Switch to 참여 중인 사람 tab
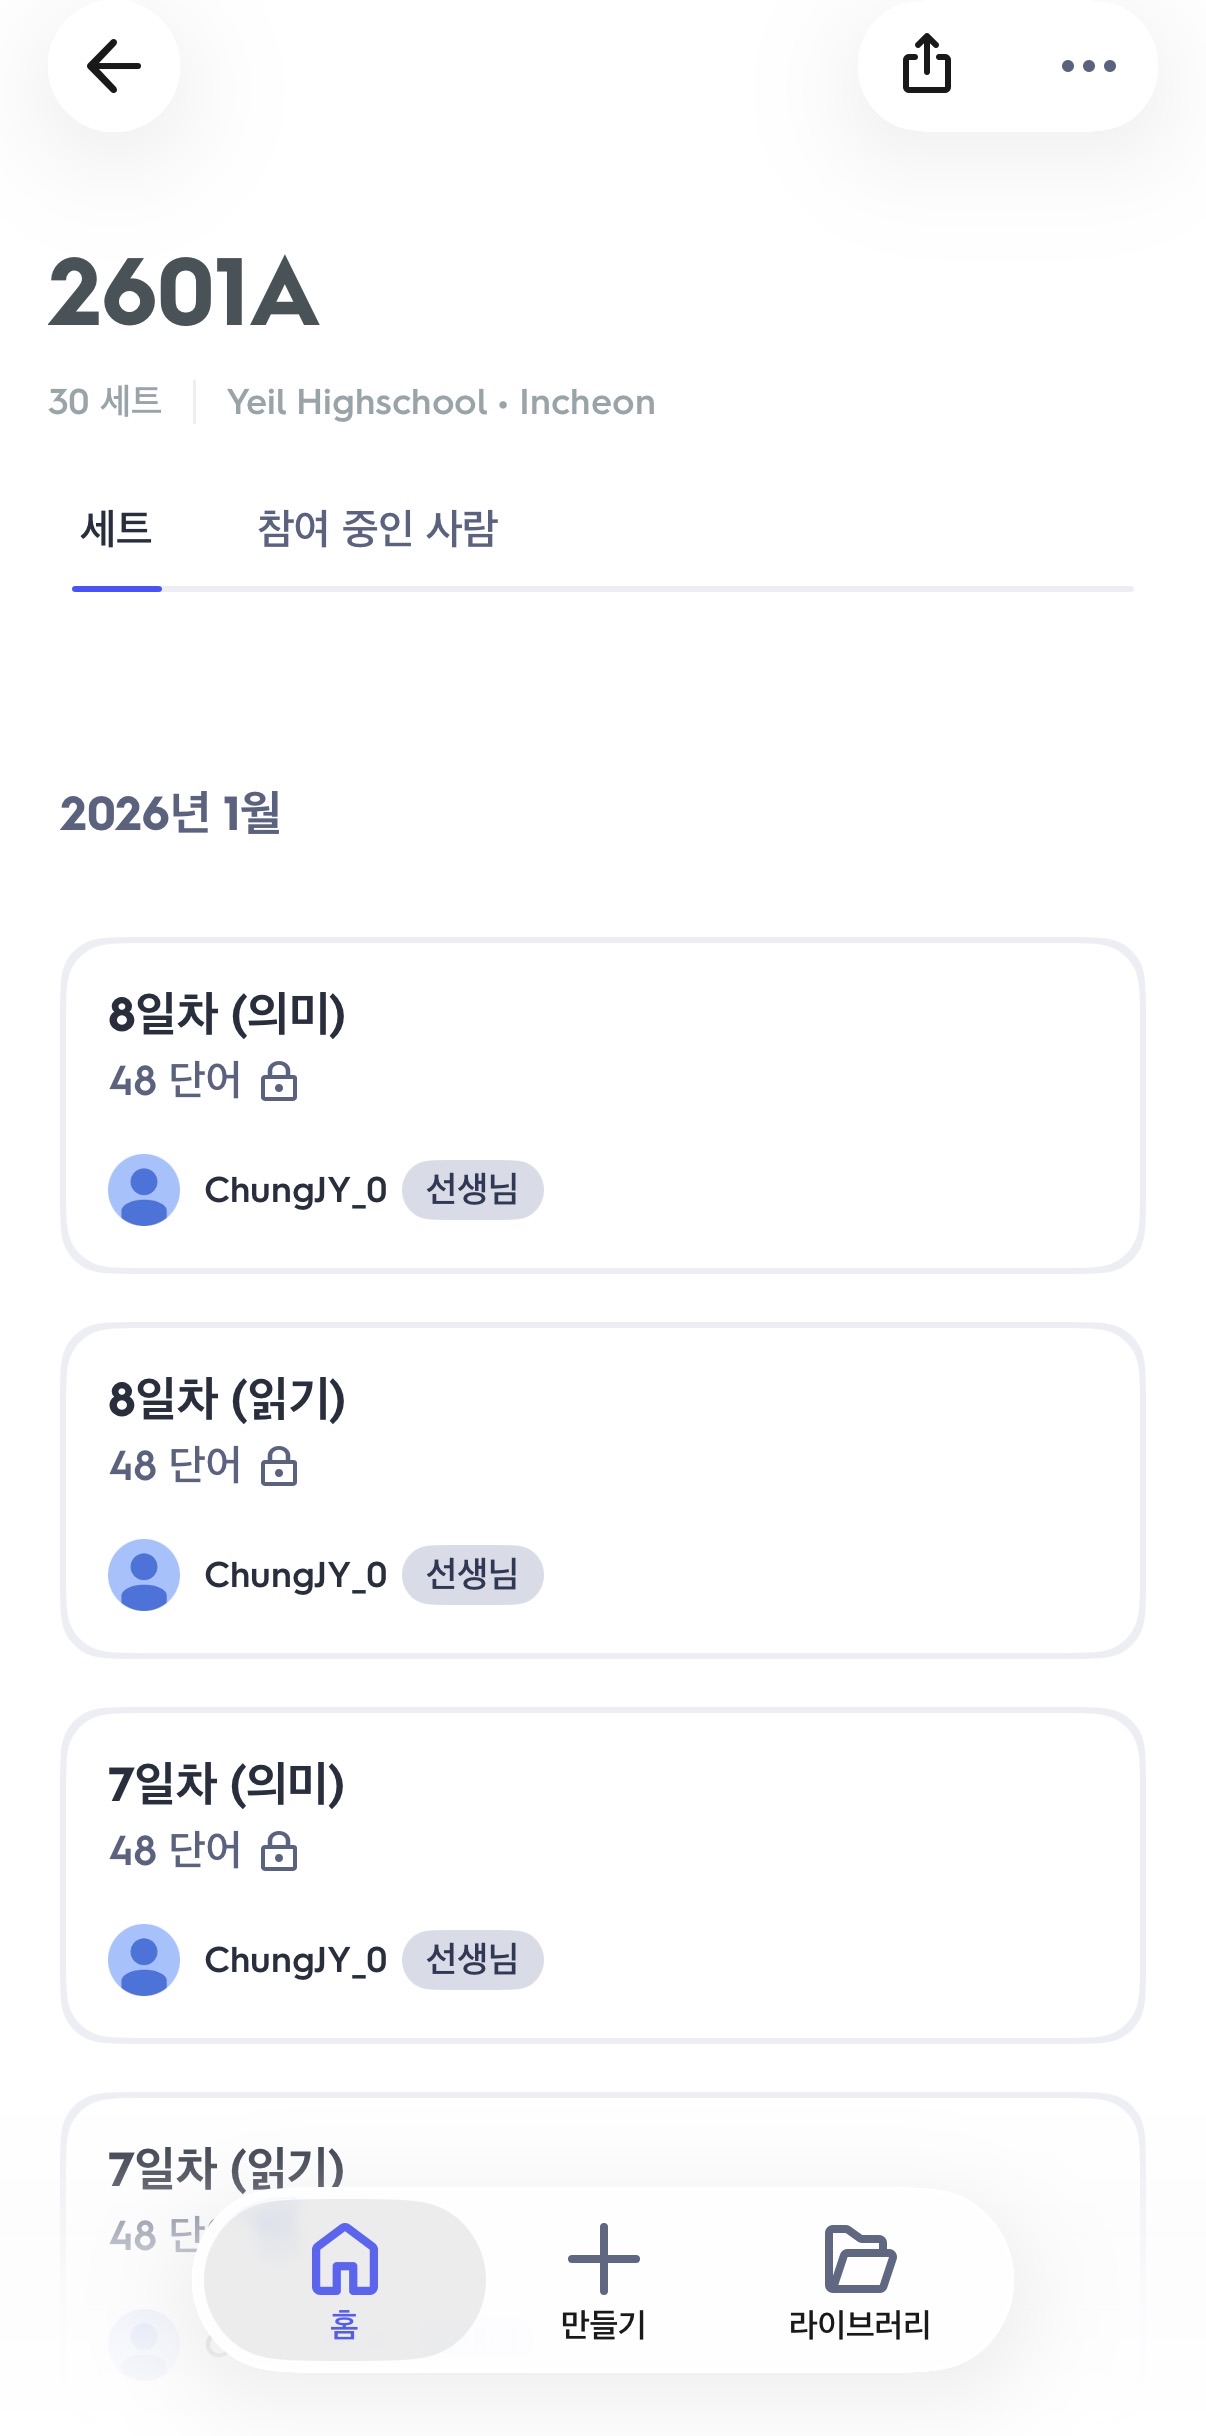1206x2436 pixels. pos(377,528)
